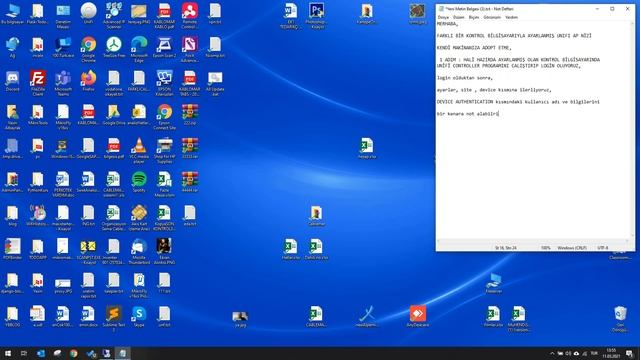640x360 pixels.
Task: Select the Google Drive desktop icon
Action: coord(114,115)
